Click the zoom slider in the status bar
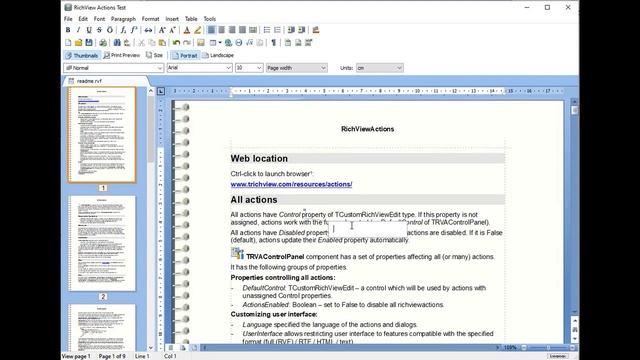This screenshot has width=640, height=360. 548,347
